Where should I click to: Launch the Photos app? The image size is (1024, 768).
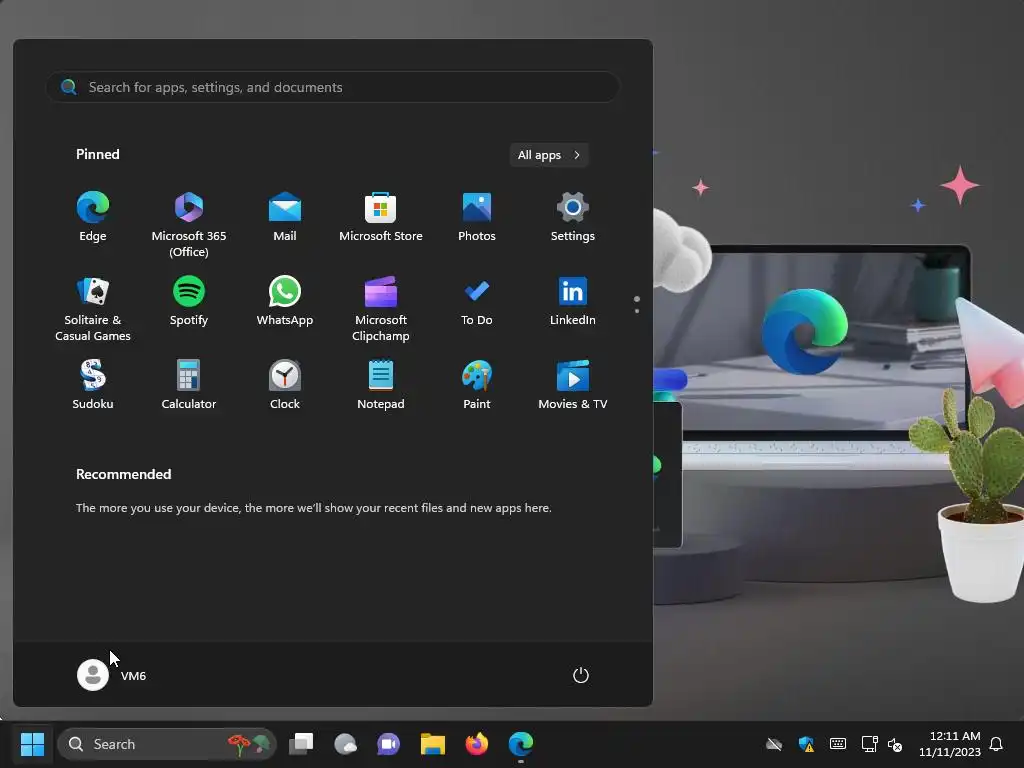pyautogui.click(x=477, y=217)
